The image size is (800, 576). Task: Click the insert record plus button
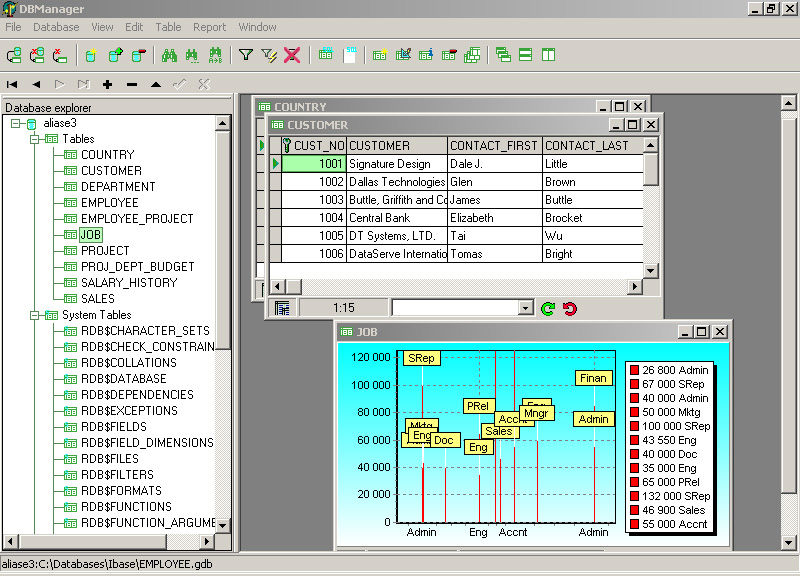coord(107,85)
